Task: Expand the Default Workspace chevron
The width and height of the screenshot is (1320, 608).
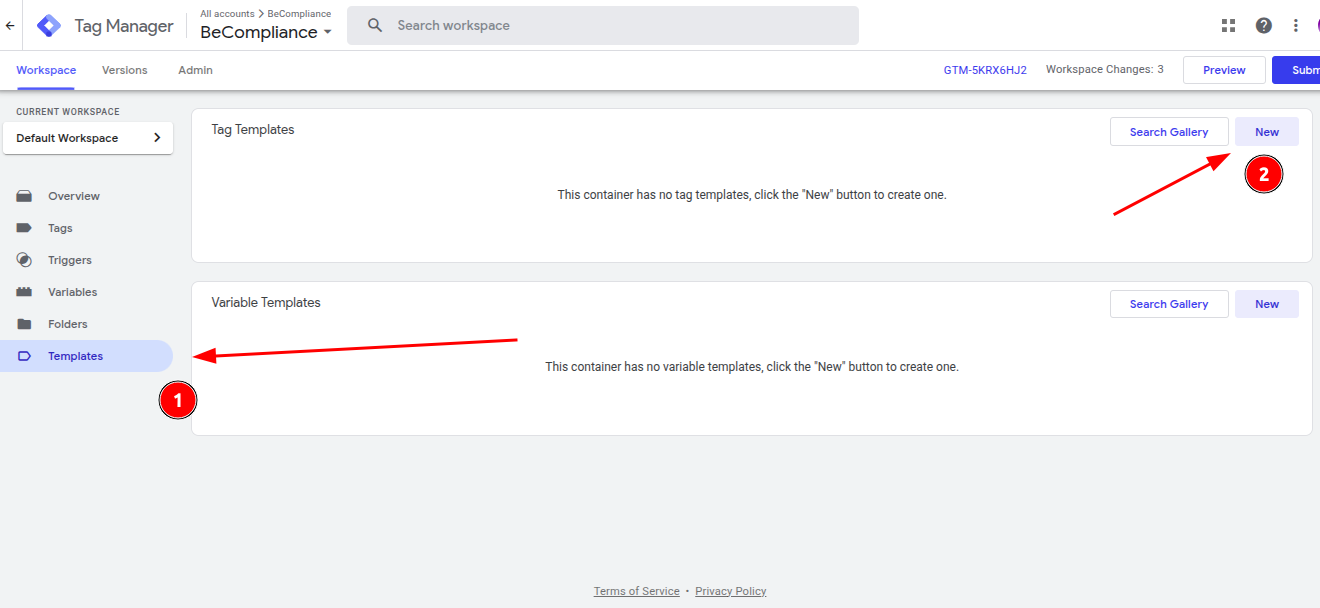Action: (157, 138)
